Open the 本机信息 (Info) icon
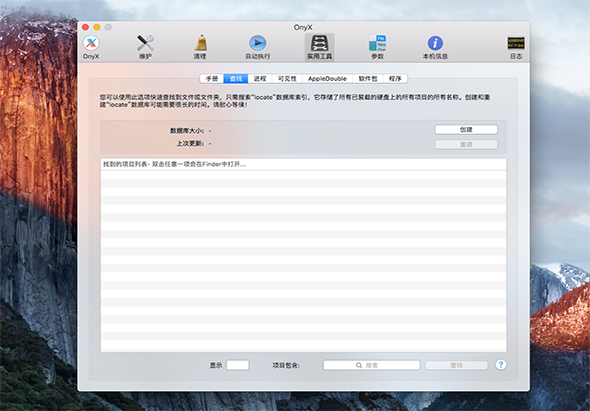This screenshot has width=590, height=411. (x=435, y=47)
